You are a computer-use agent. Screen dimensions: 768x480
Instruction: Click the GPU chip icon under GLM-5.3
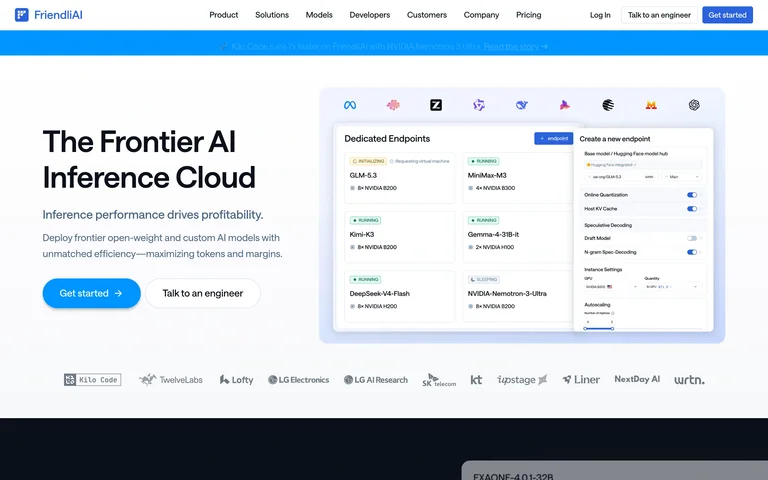pyautogui.click(x=352, y=188)
